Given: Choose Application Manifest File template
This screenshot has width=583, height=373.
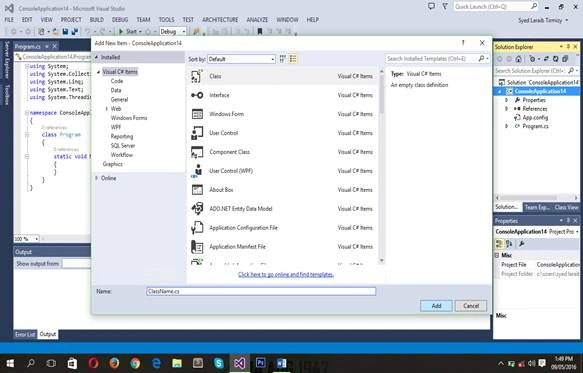Looking at the screenshot, I should coord(283,247).
